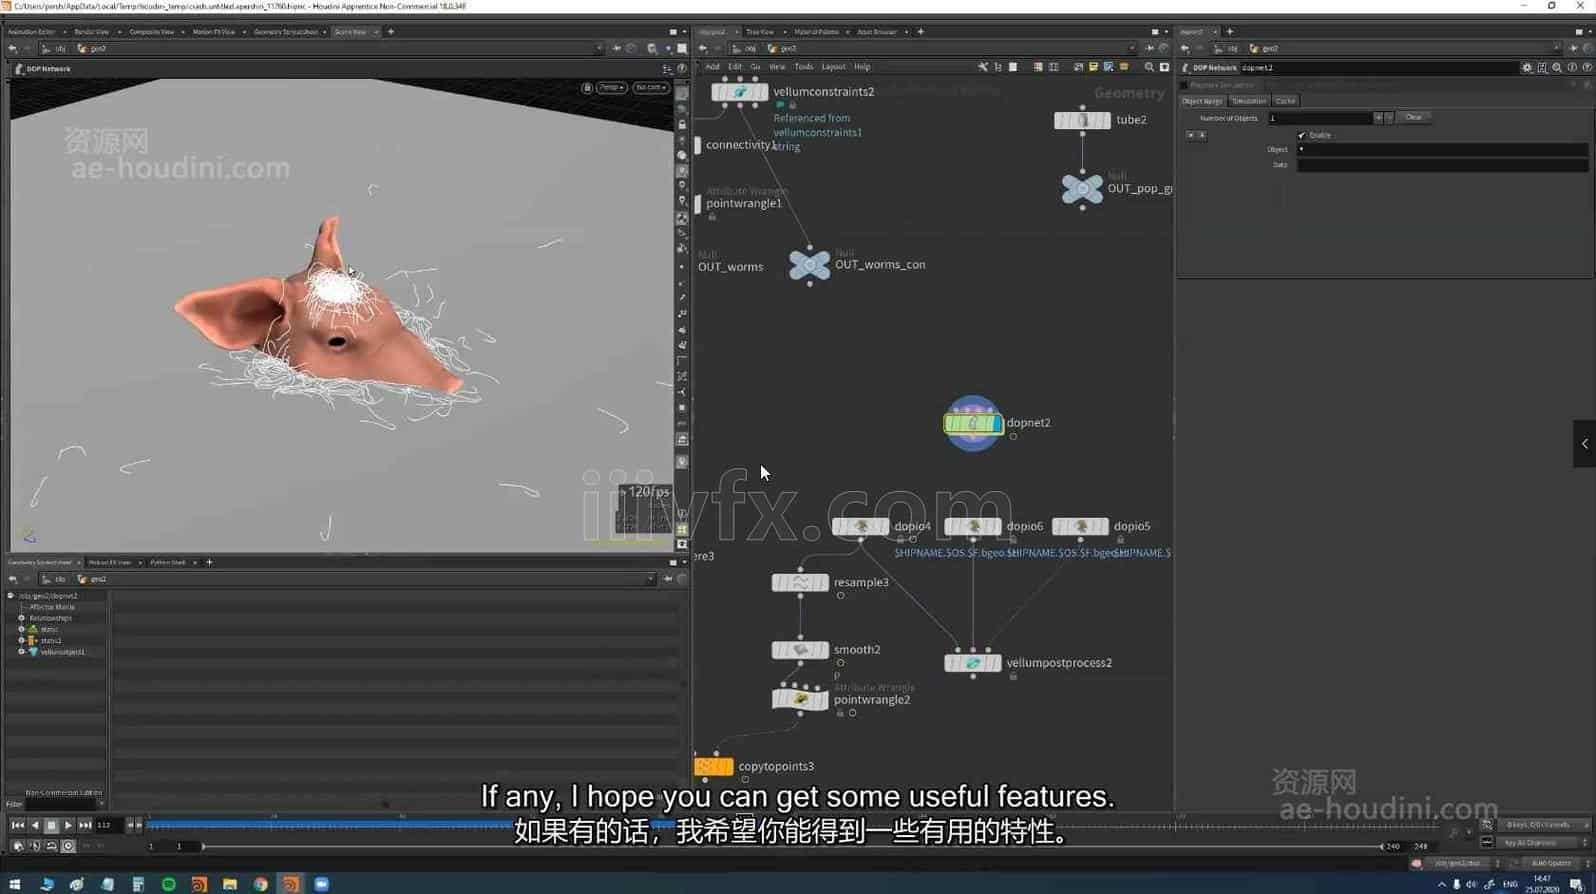Expand the collapsed side panel arrow at right edge
Viewport: 1596px width, 894px height.
tap(1584, 443)
